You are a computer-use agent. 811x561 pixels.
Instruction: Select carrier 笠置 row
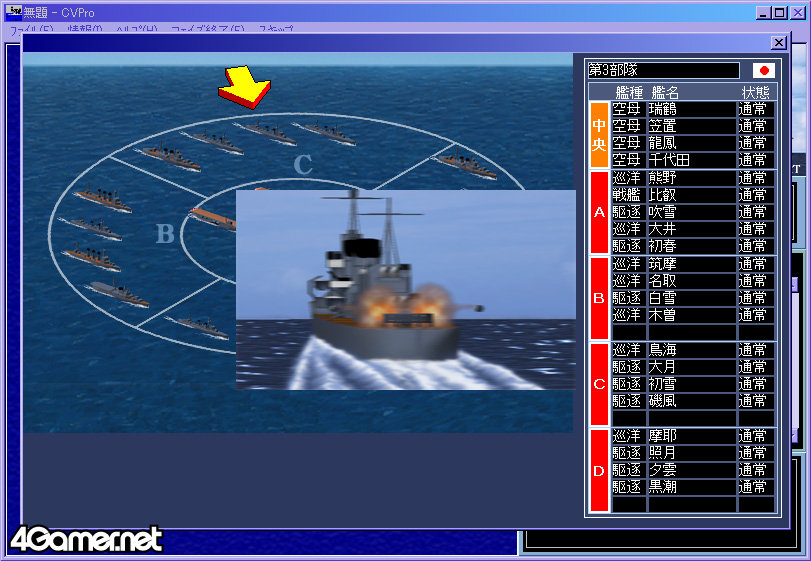point(693,126)
